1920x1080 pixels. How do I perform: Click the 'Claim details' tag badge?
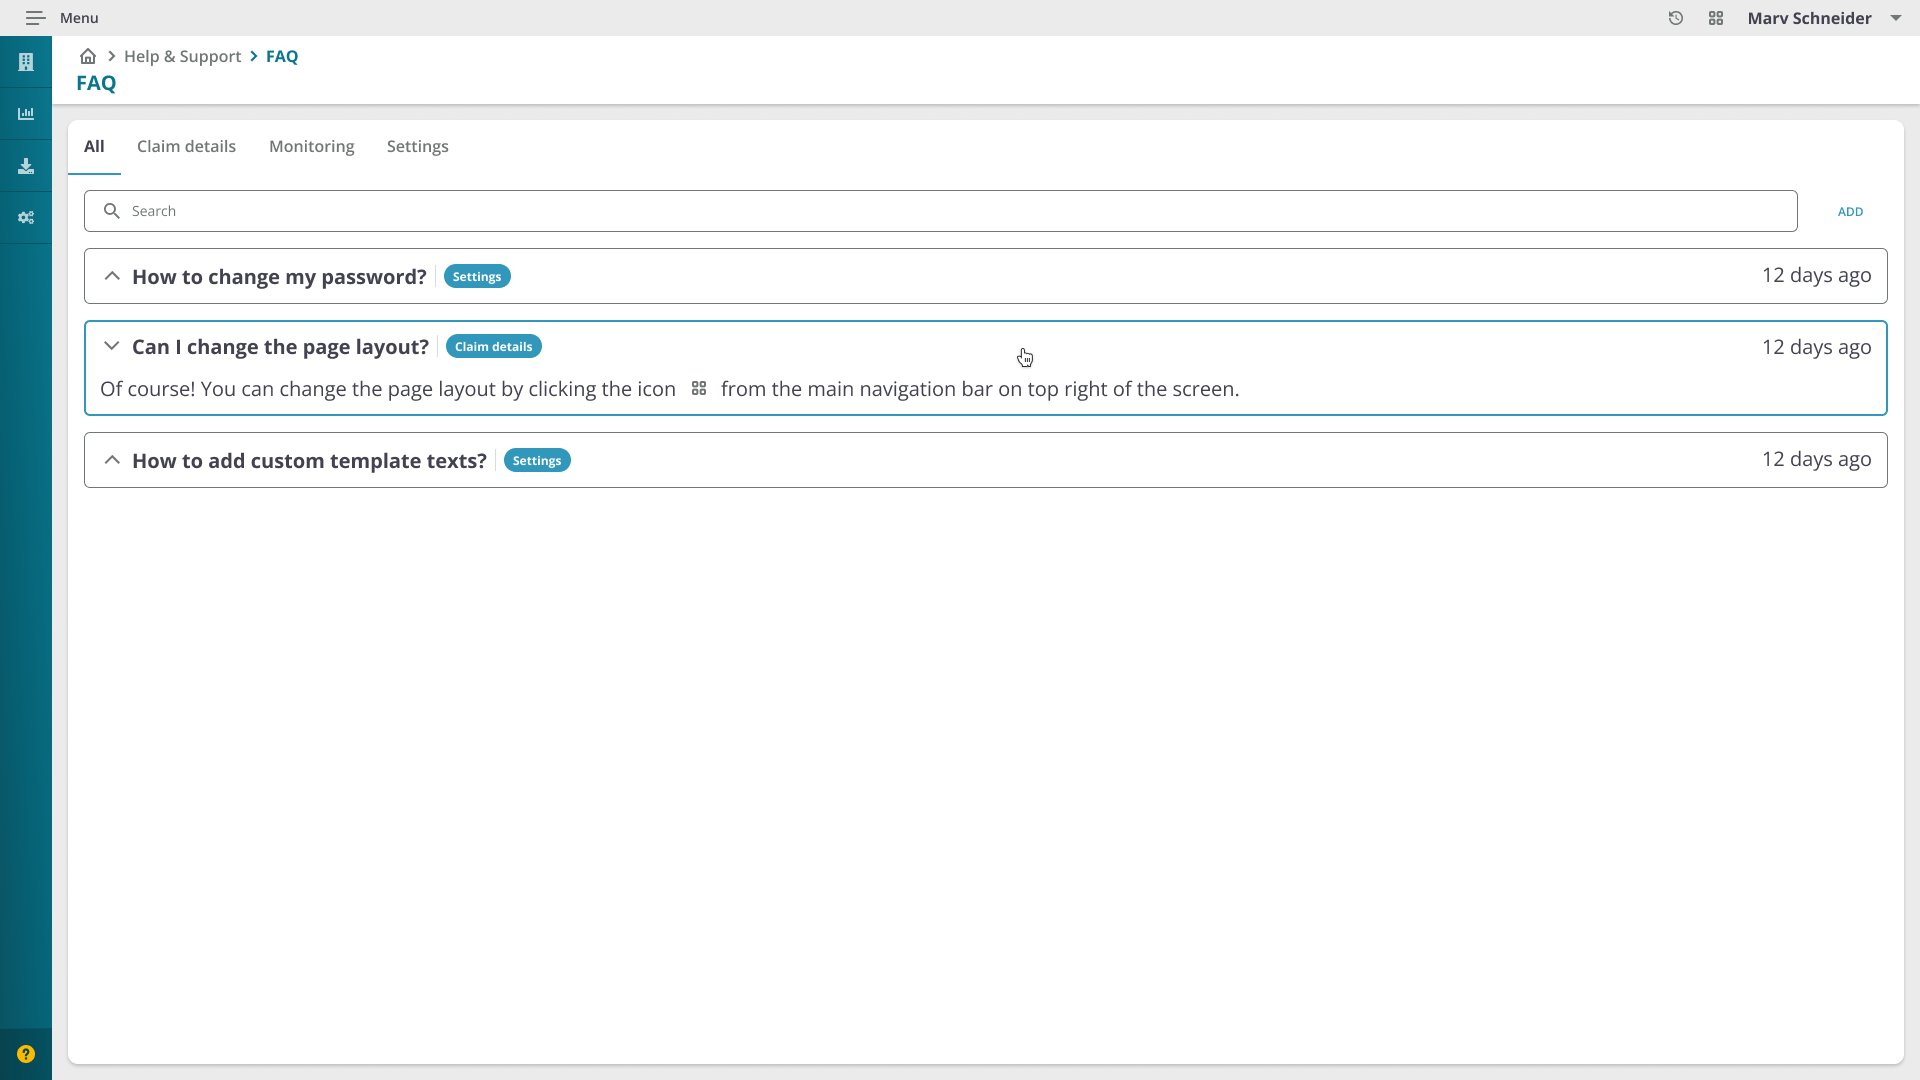pos(493,347)
